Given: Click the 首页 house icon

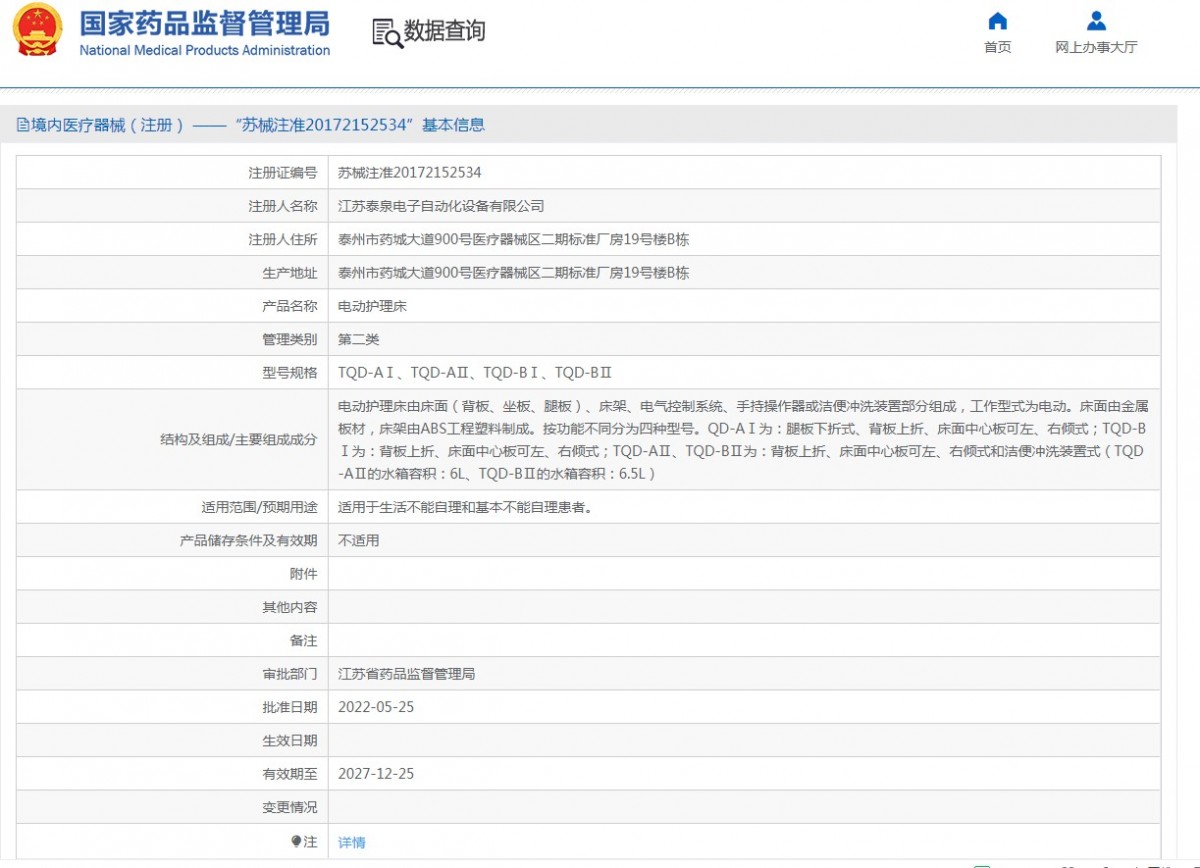Looking at the screenshot, I should click(x=997, y=21).
